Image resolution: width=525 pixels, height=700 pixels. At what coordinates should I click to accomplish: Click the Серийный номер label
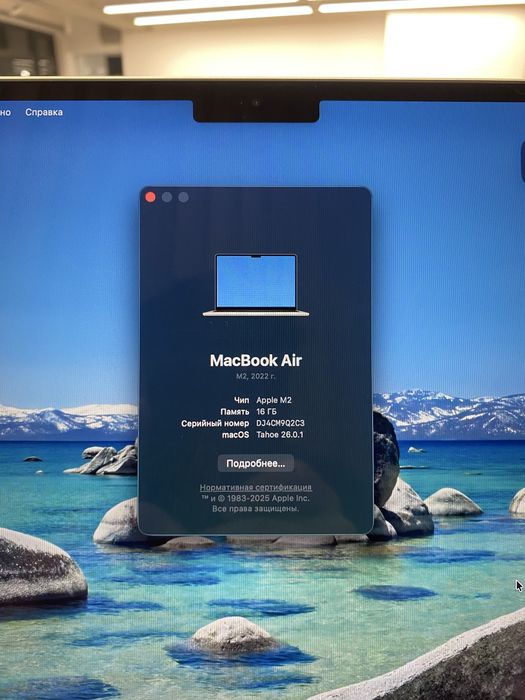[215, 423]
